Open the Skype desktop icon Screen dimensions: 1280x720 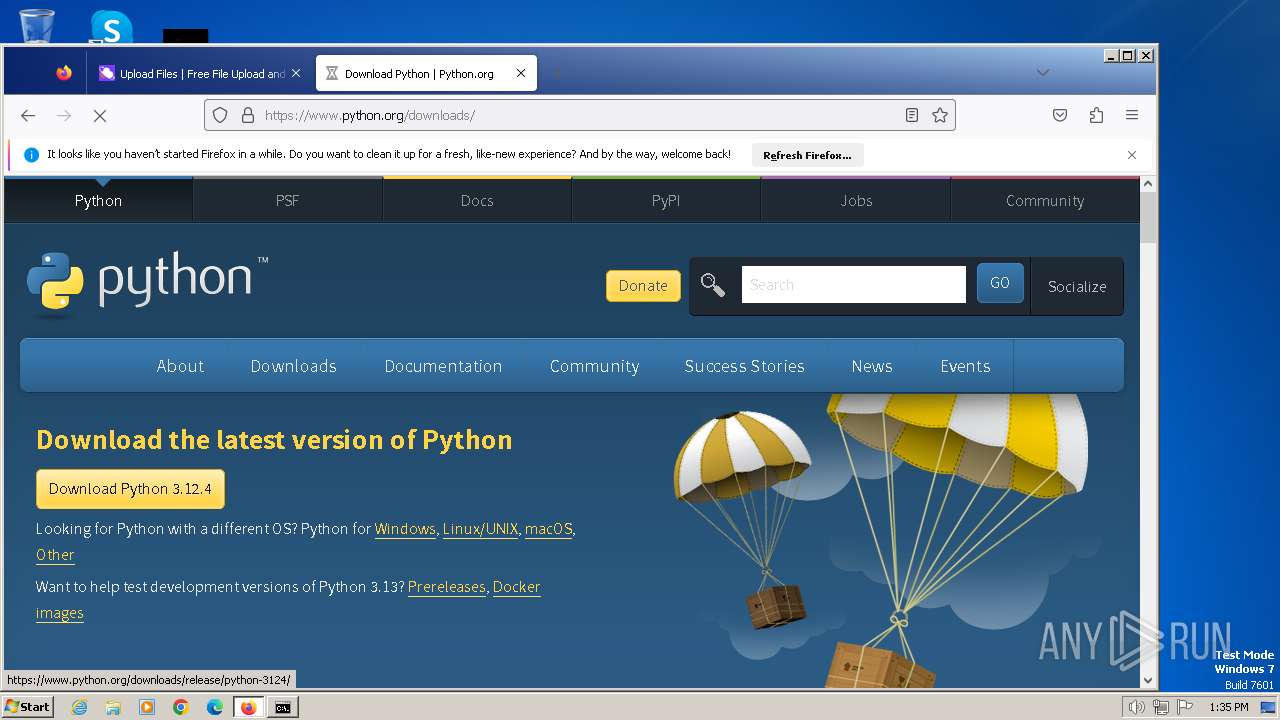111,26
